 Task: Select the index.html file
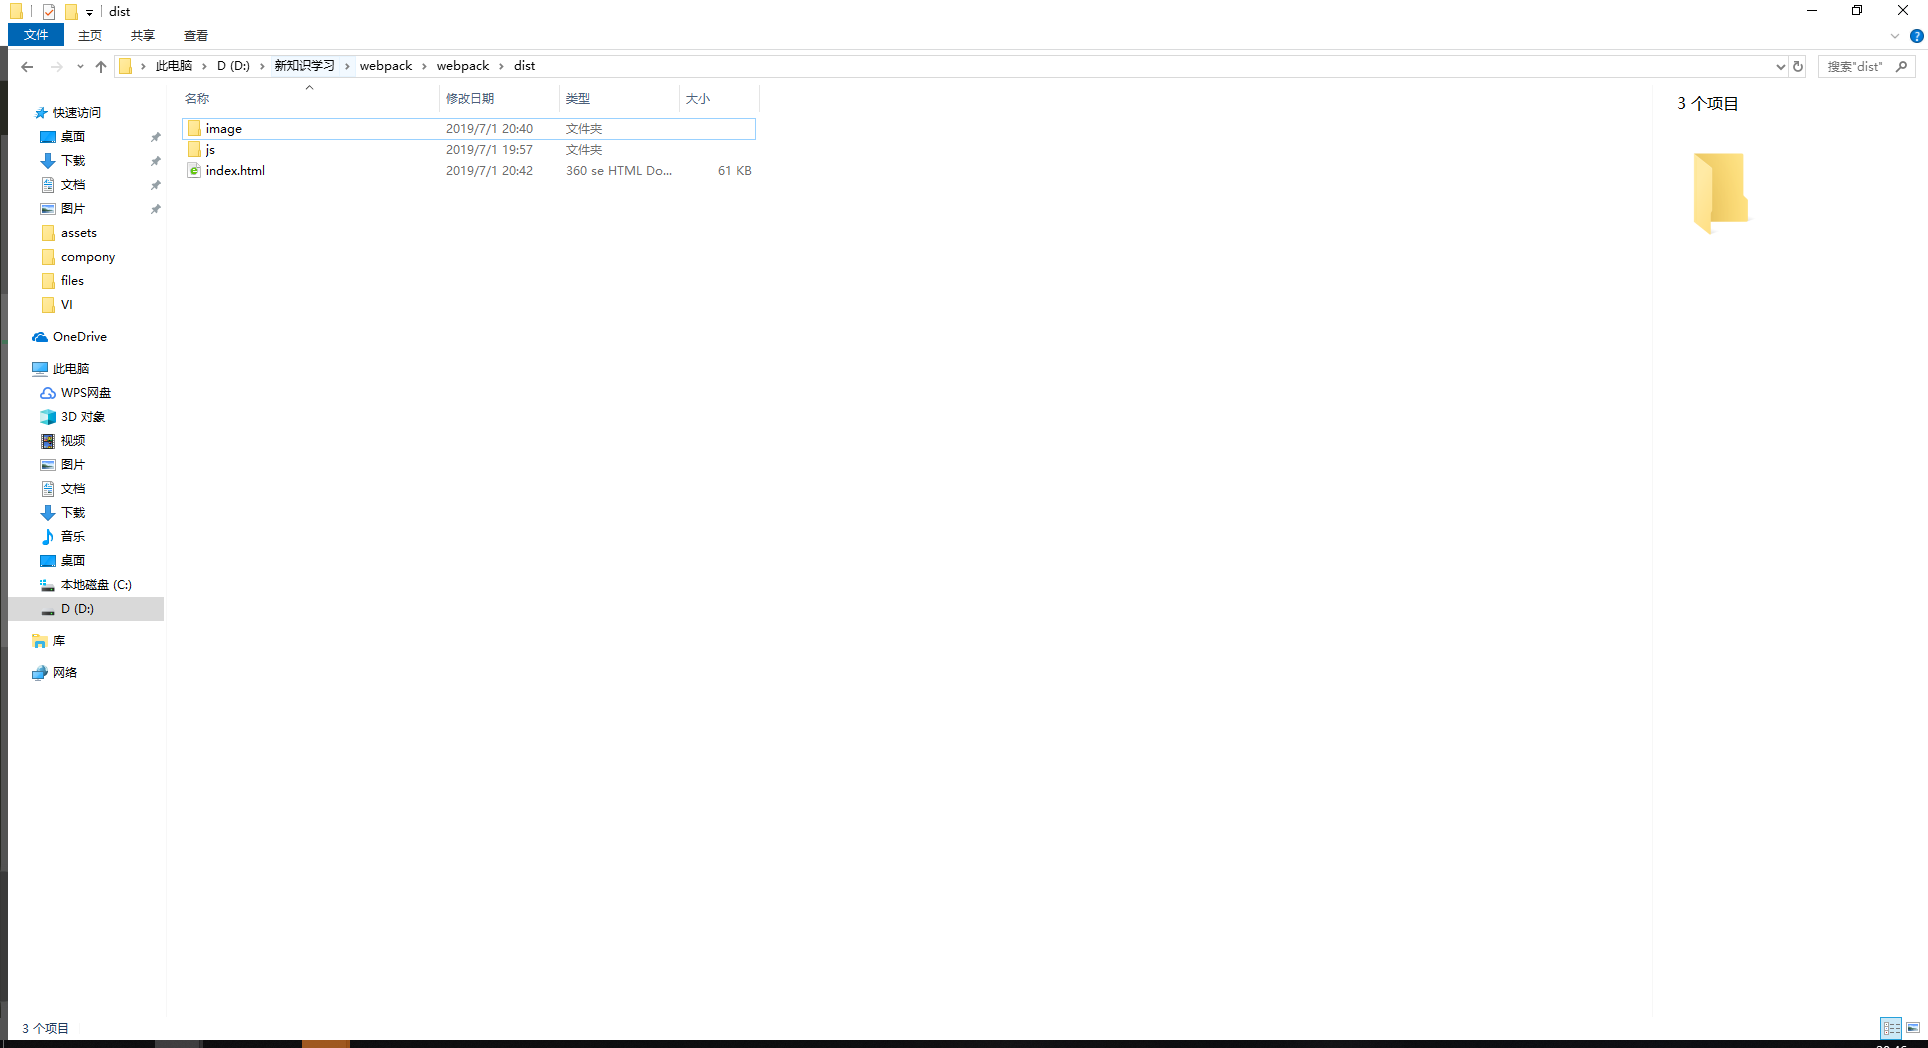coord(469,171)
